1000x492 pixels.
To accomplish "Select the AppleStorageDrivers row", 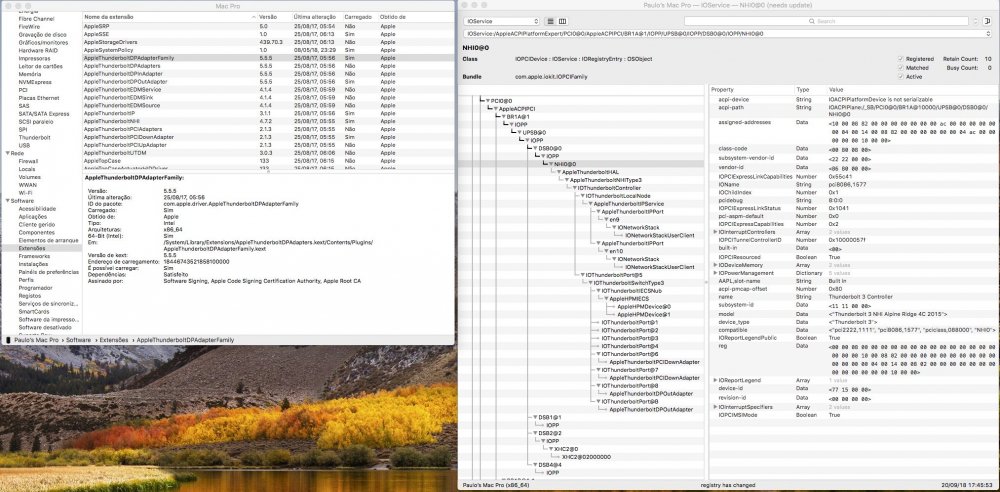I will coord(268,41).
